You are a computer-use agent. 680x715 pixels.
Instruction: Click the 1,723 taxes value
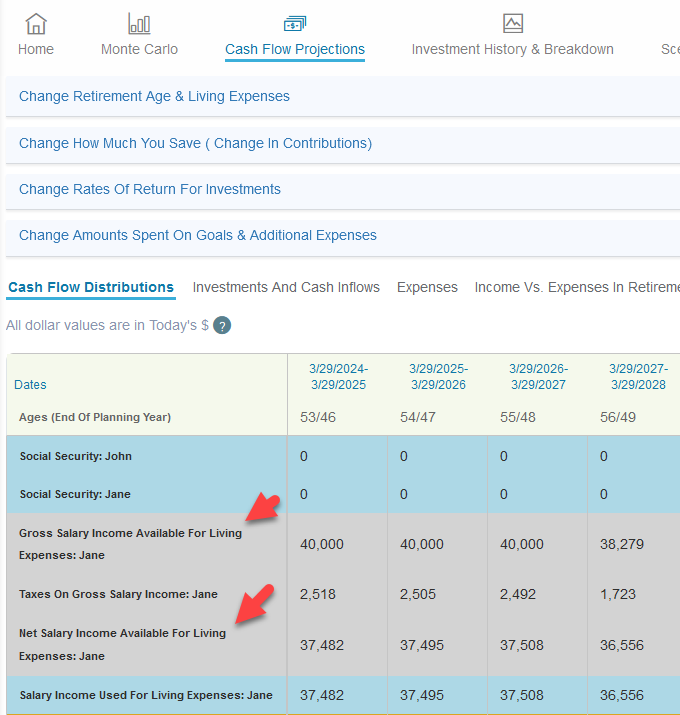(x=618, y=594)
